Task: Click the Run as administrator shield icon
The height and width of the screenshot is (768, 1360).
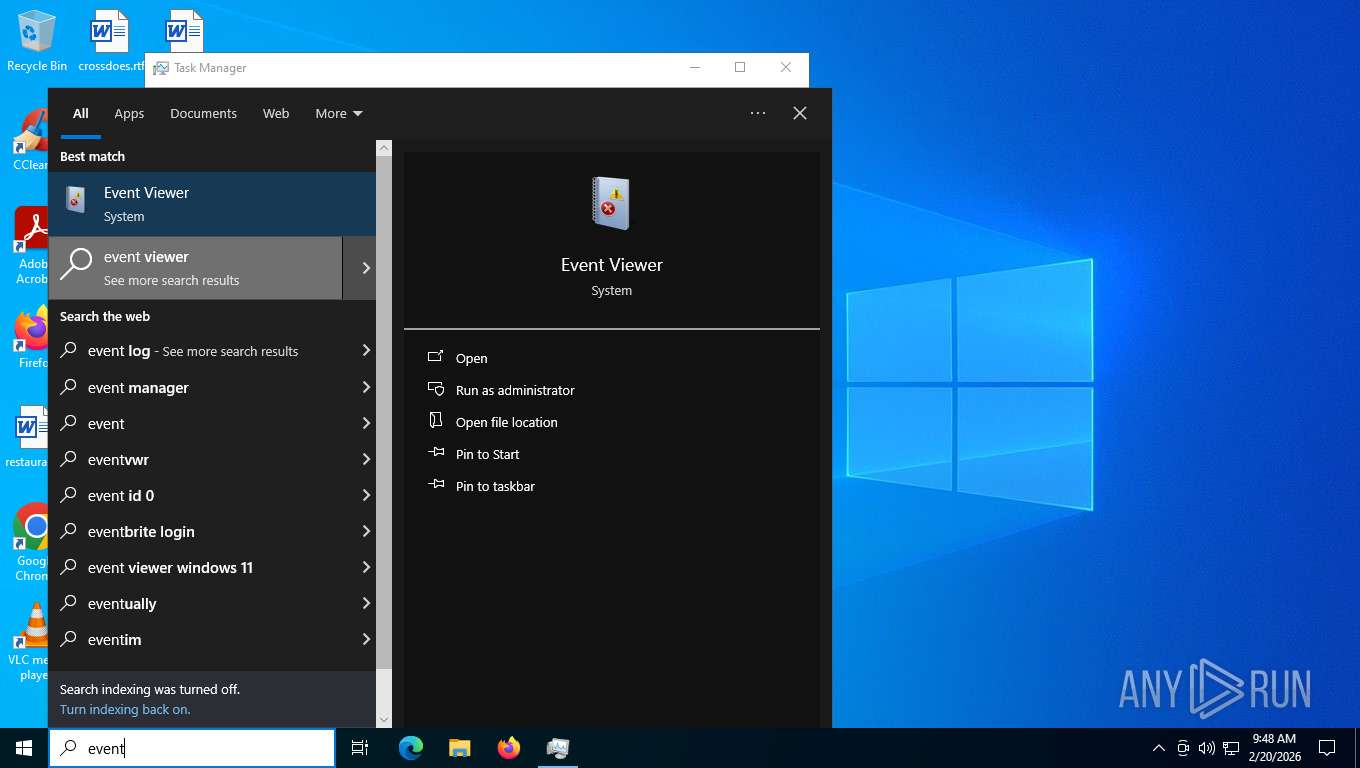Action: tap(436, 390)
